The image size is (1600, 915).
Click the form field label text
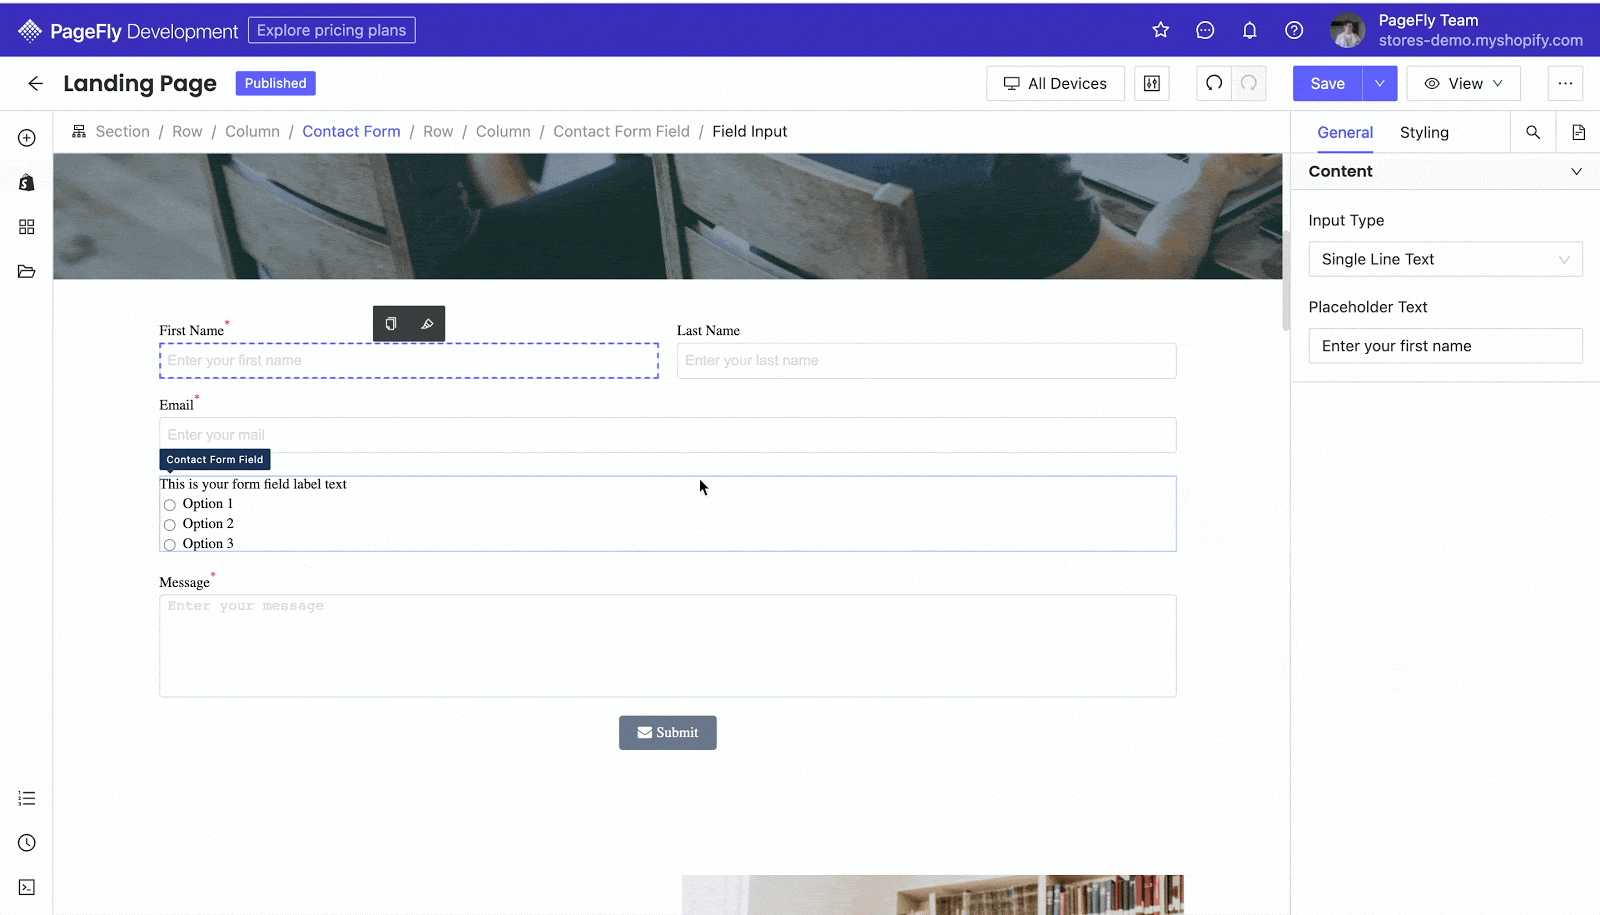[x=253, y=484]
